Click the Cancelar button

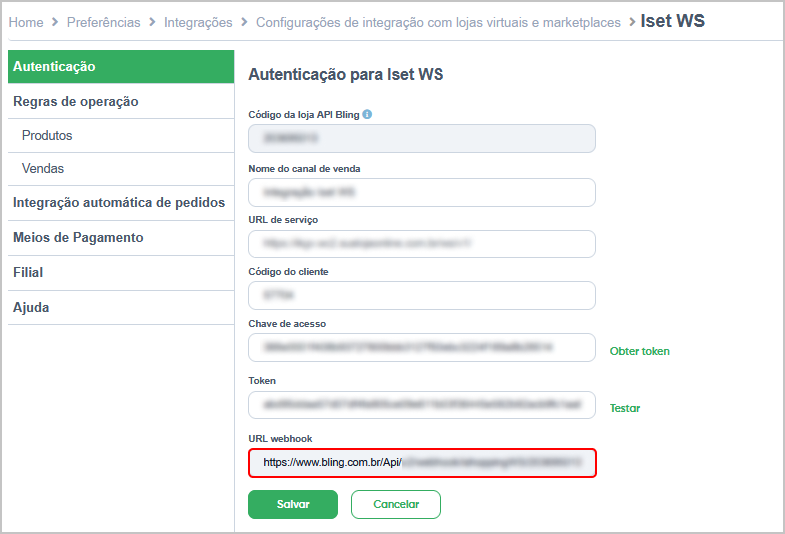(396, 504)
